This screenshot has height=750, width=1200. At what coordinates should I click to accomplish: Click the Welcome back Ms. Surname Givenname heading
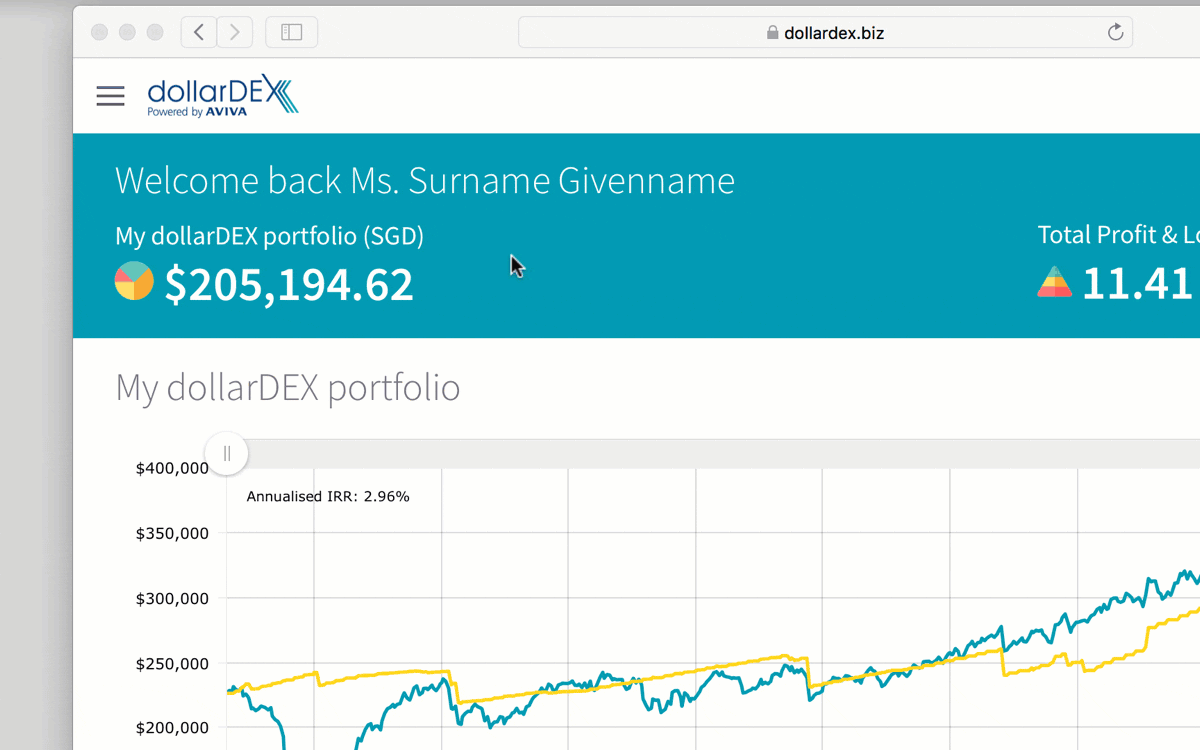[425, 181]
